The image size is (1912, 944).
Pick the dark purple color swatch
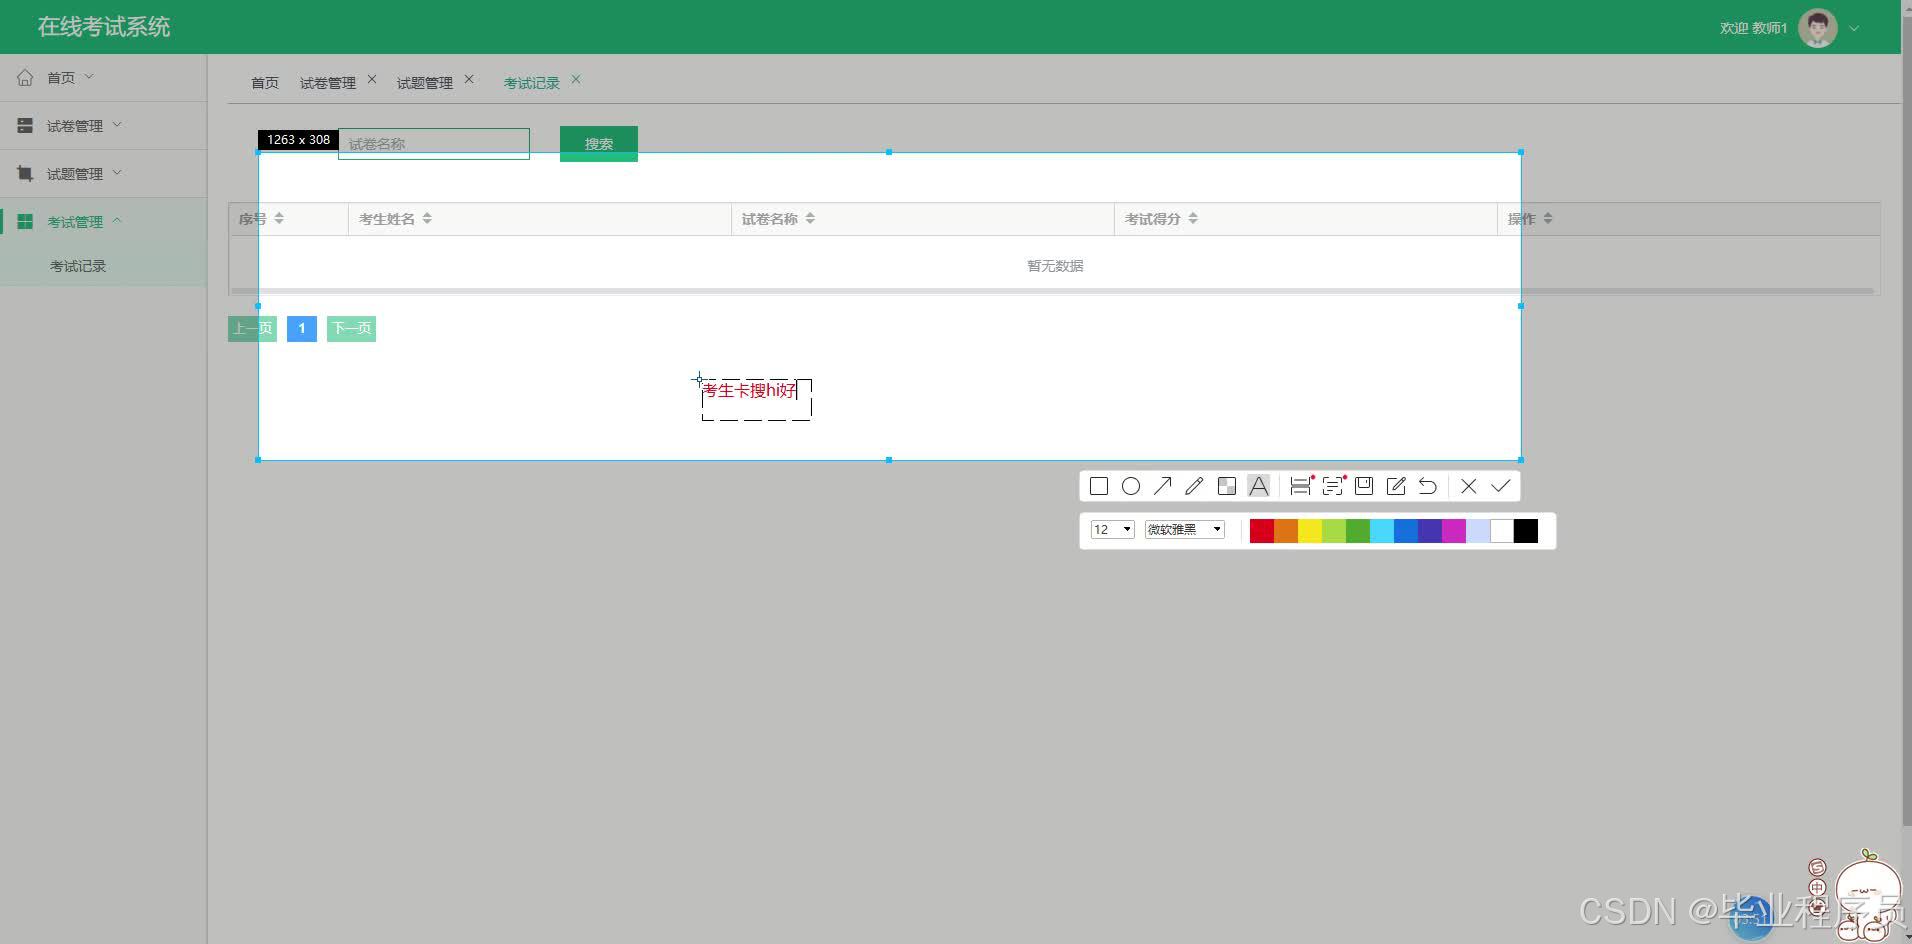1430,531
